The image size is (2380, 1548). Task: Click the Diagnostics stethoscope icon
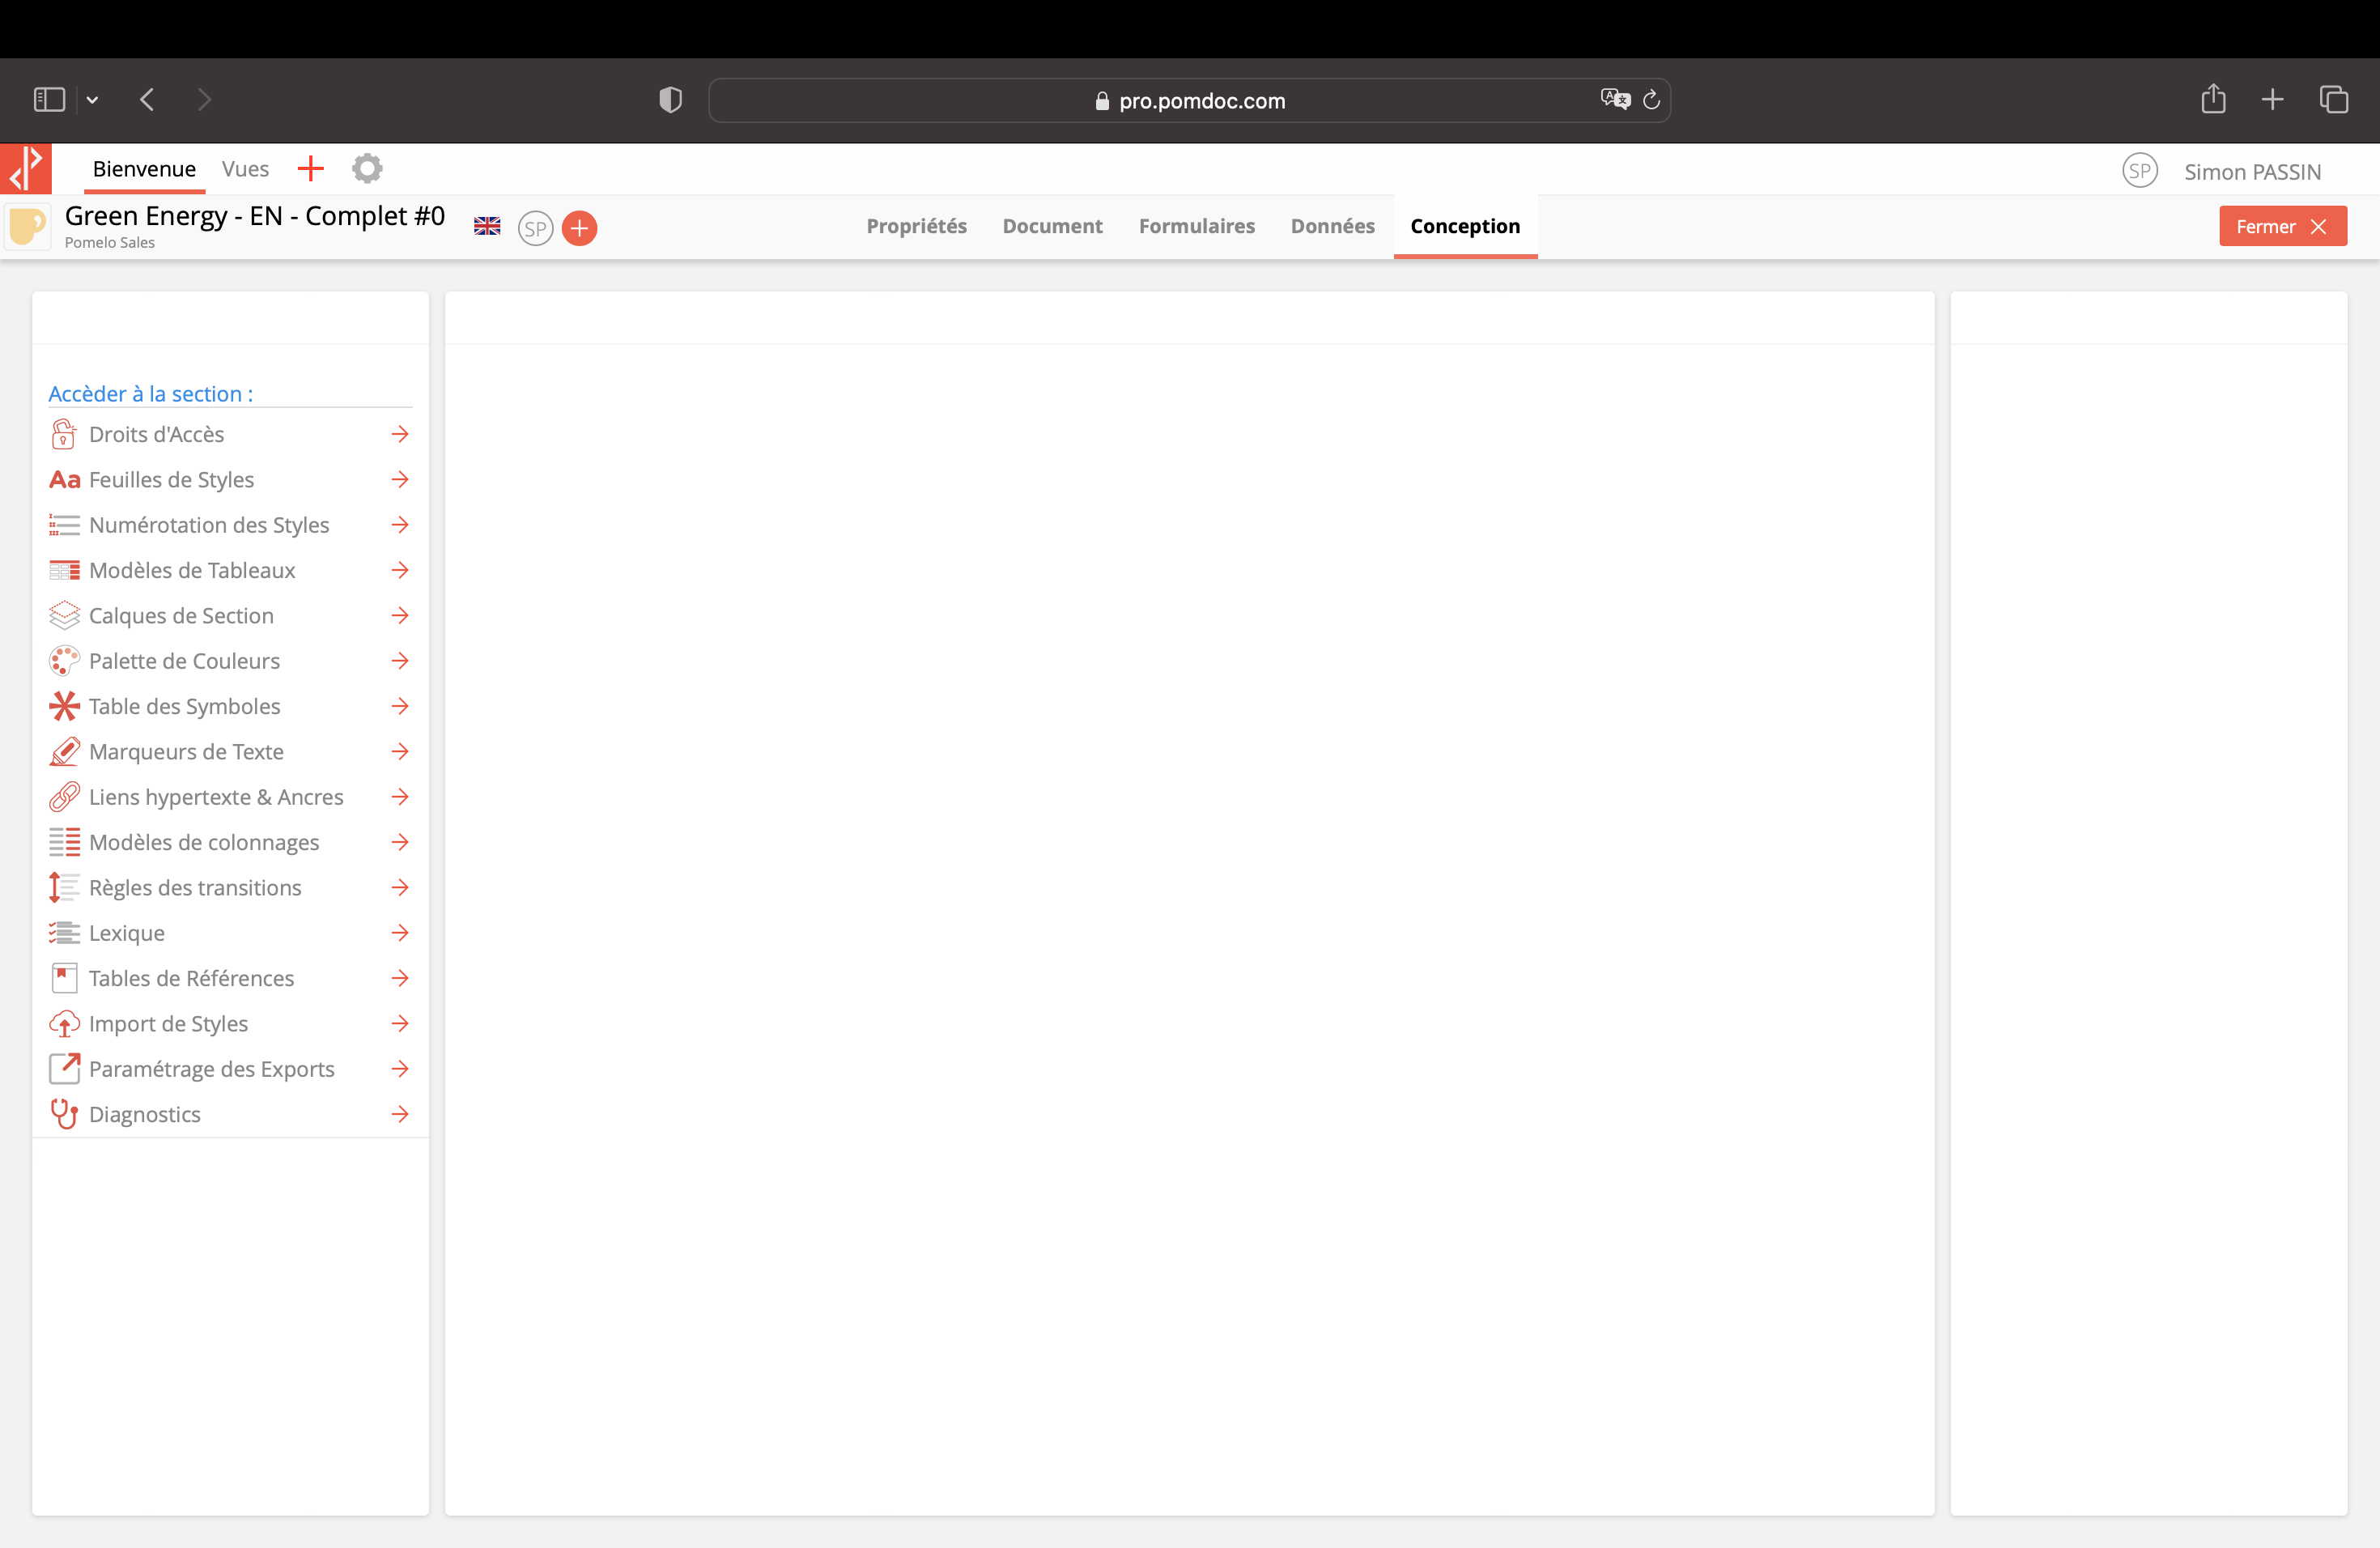[x=64, y=1114]
